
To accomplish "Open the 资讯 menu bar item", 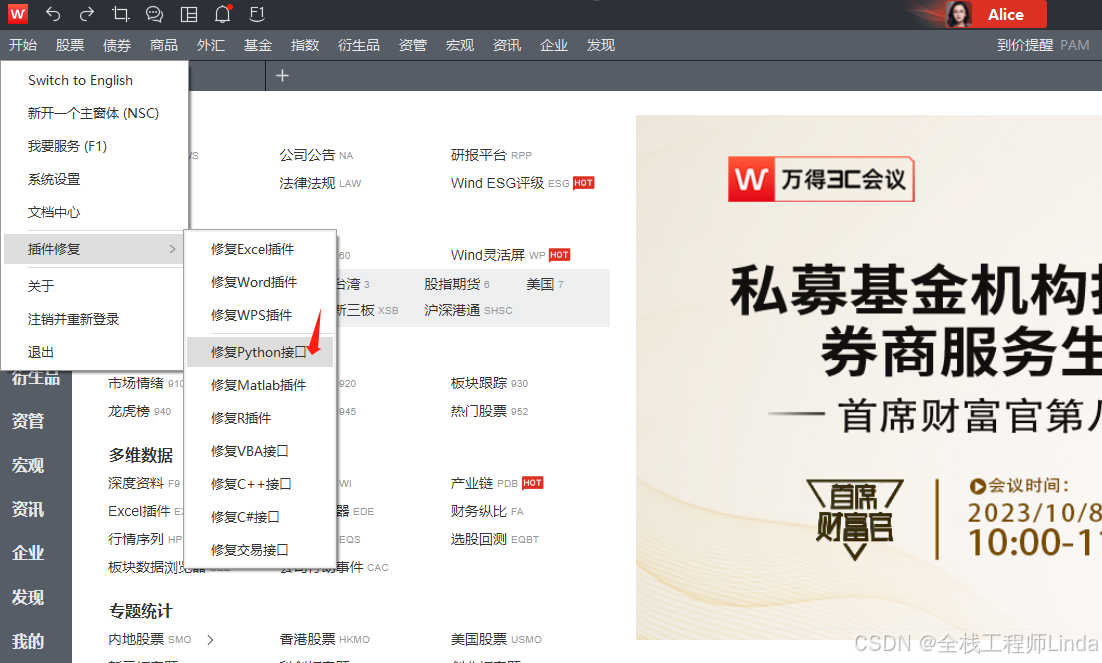I will coord(507,45).
